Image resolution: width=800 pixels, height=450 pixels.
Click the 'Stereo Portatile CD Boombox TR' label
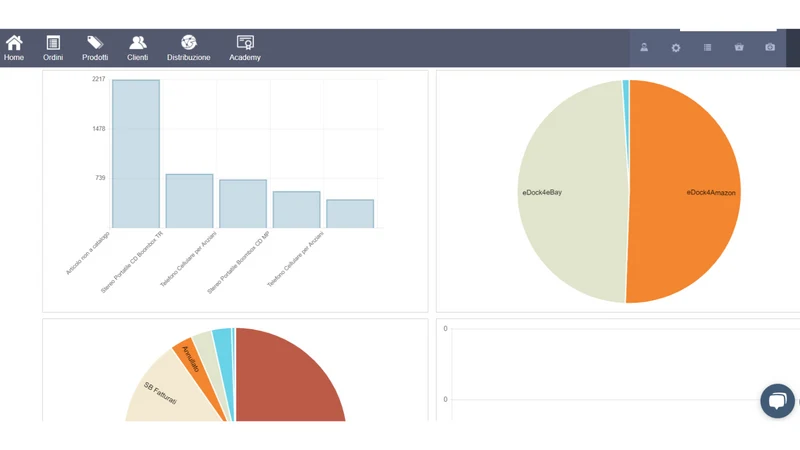point(132,262)
